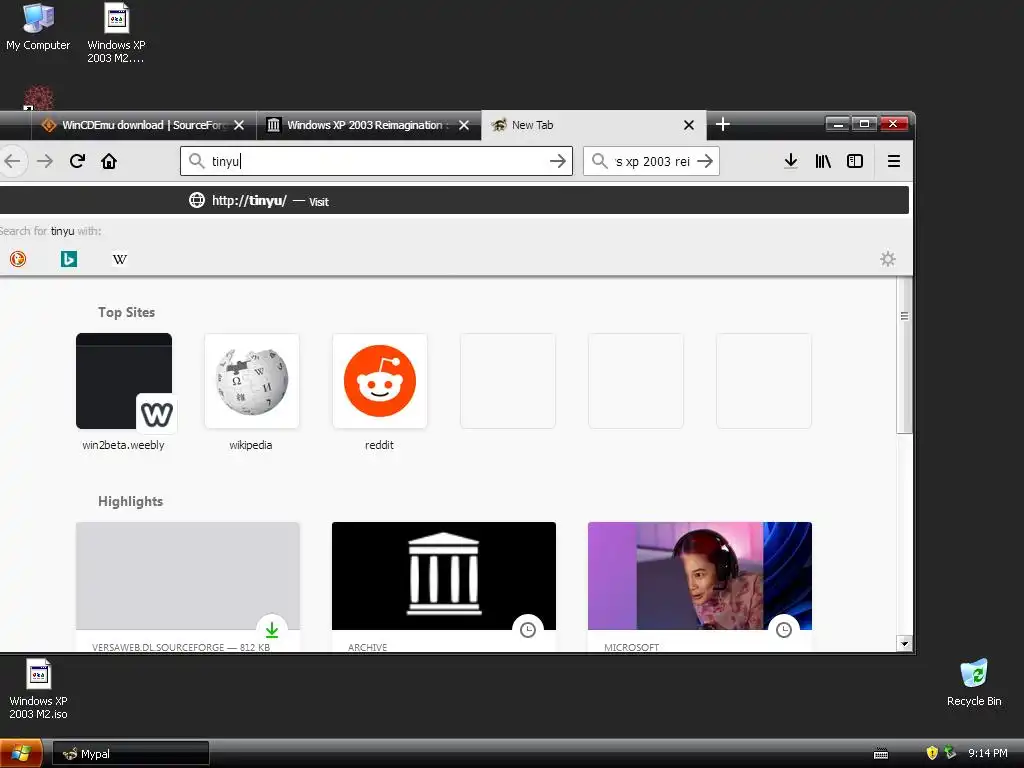Open a new tab with plus button
Image resolution: width=1024 pixels, height=768 pixels.
pyautogui.click(x=722, y=124)
